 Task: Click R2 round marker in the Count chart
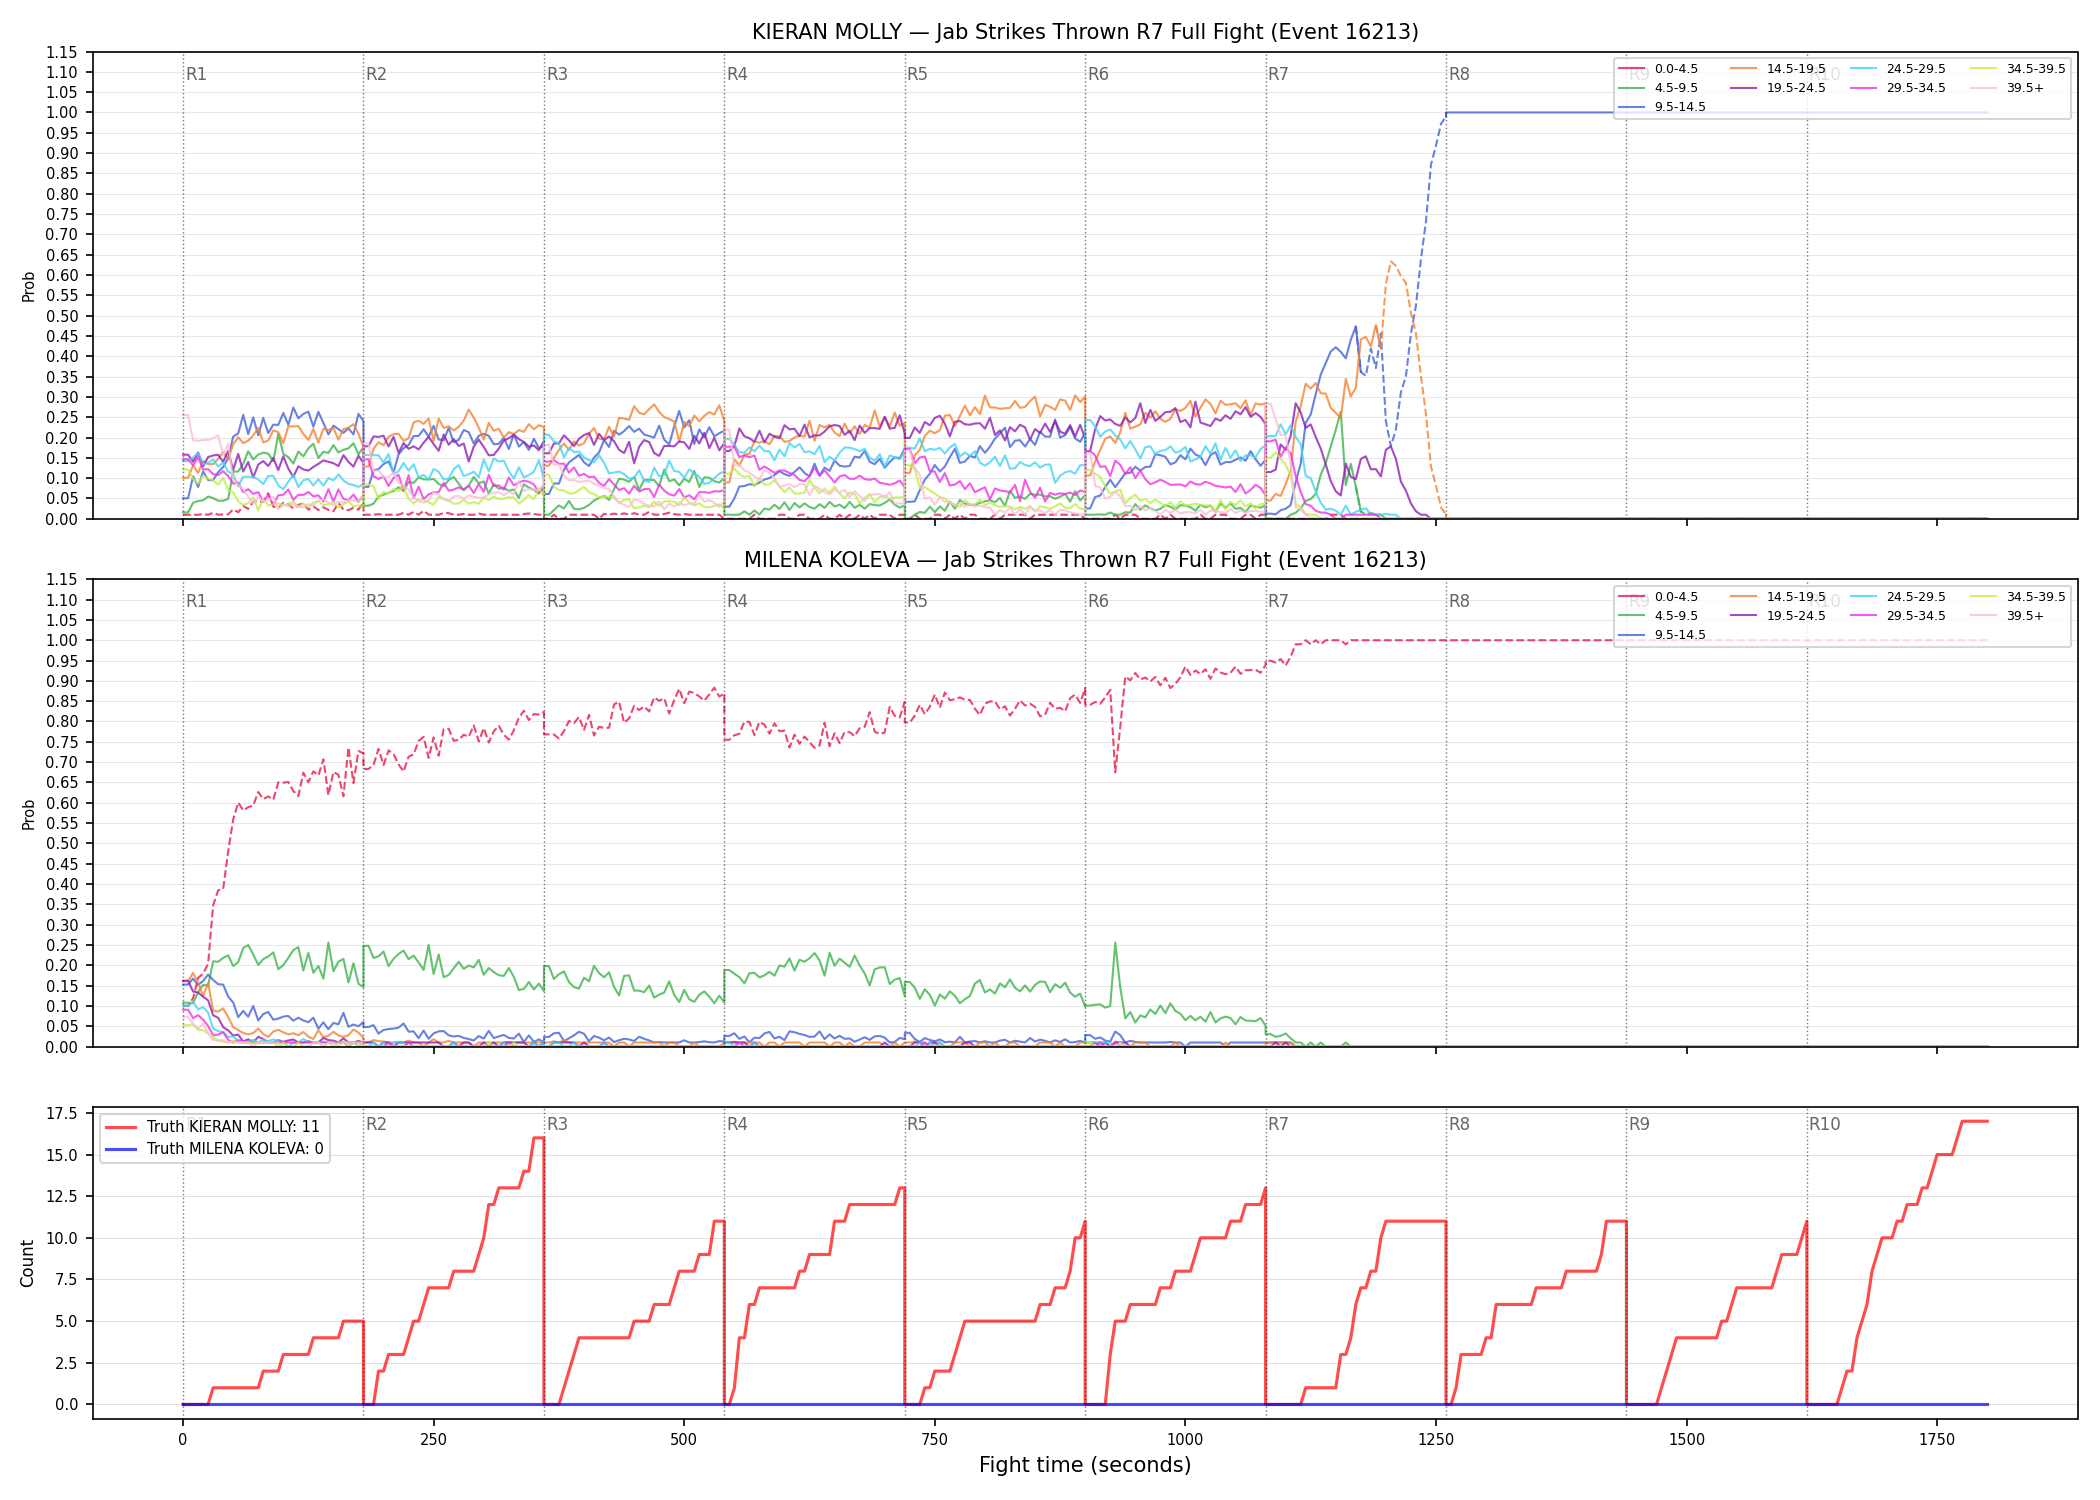click(x=376, y=1124)
